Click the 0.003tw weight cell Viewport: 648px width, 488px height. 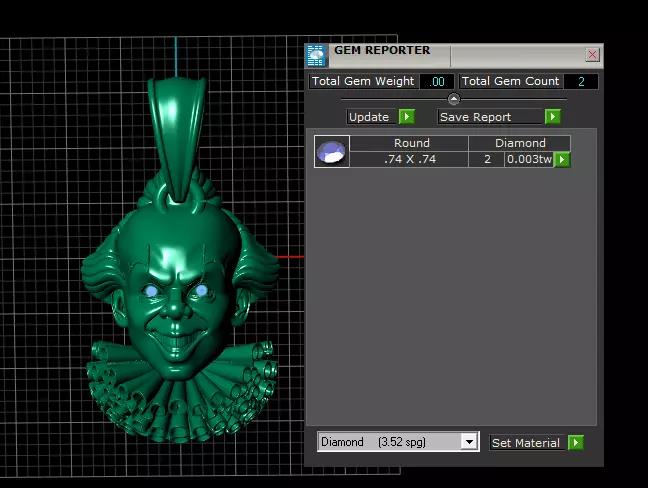click(529, 159)
